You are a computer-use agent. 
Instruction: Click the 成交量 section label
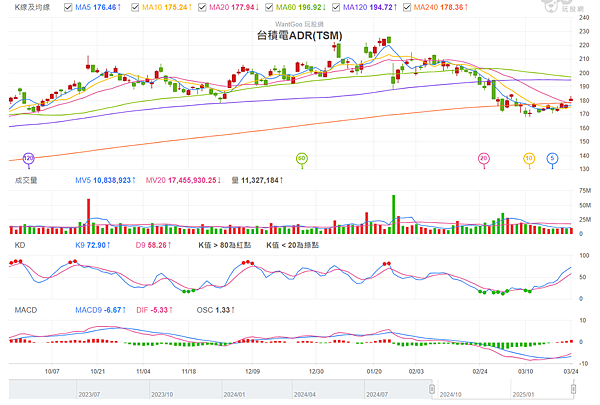[26, 180]
